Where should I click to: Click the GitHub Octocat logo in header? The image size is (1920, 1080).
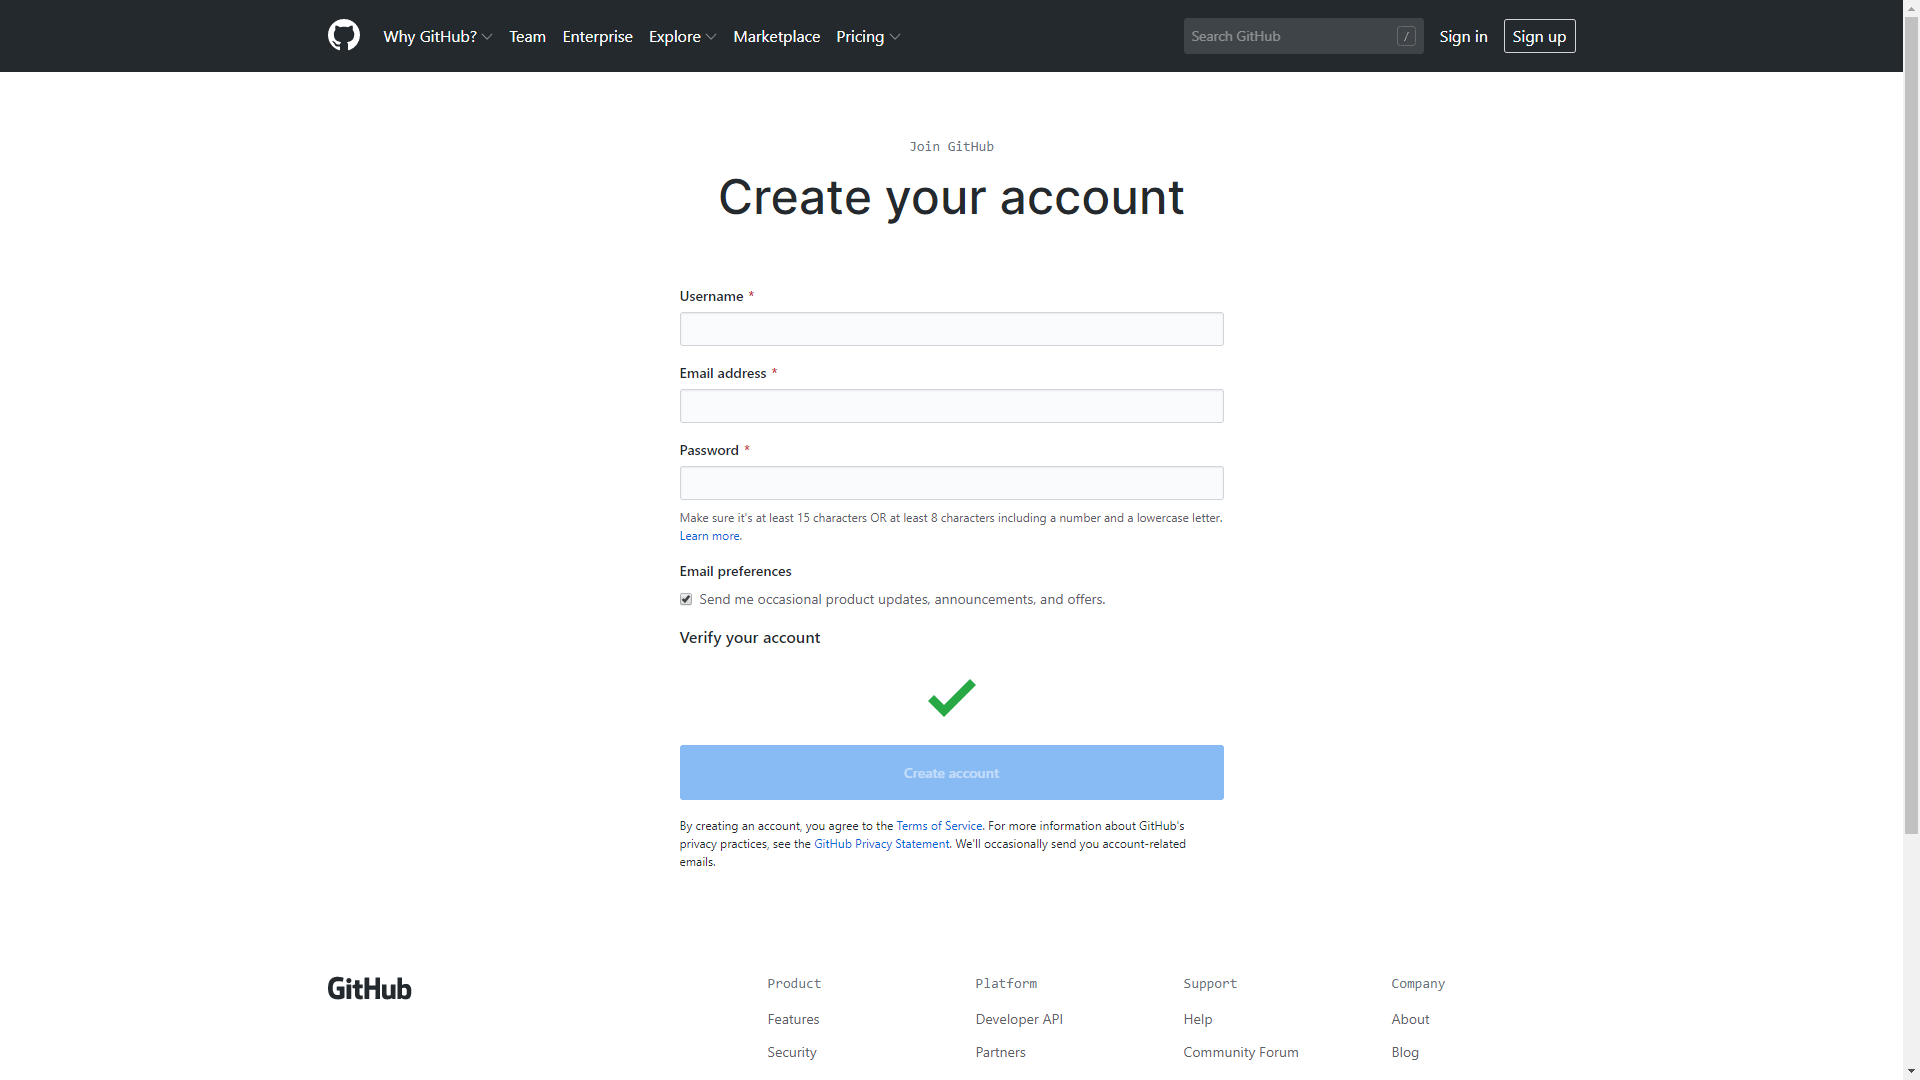click(343, 36)
